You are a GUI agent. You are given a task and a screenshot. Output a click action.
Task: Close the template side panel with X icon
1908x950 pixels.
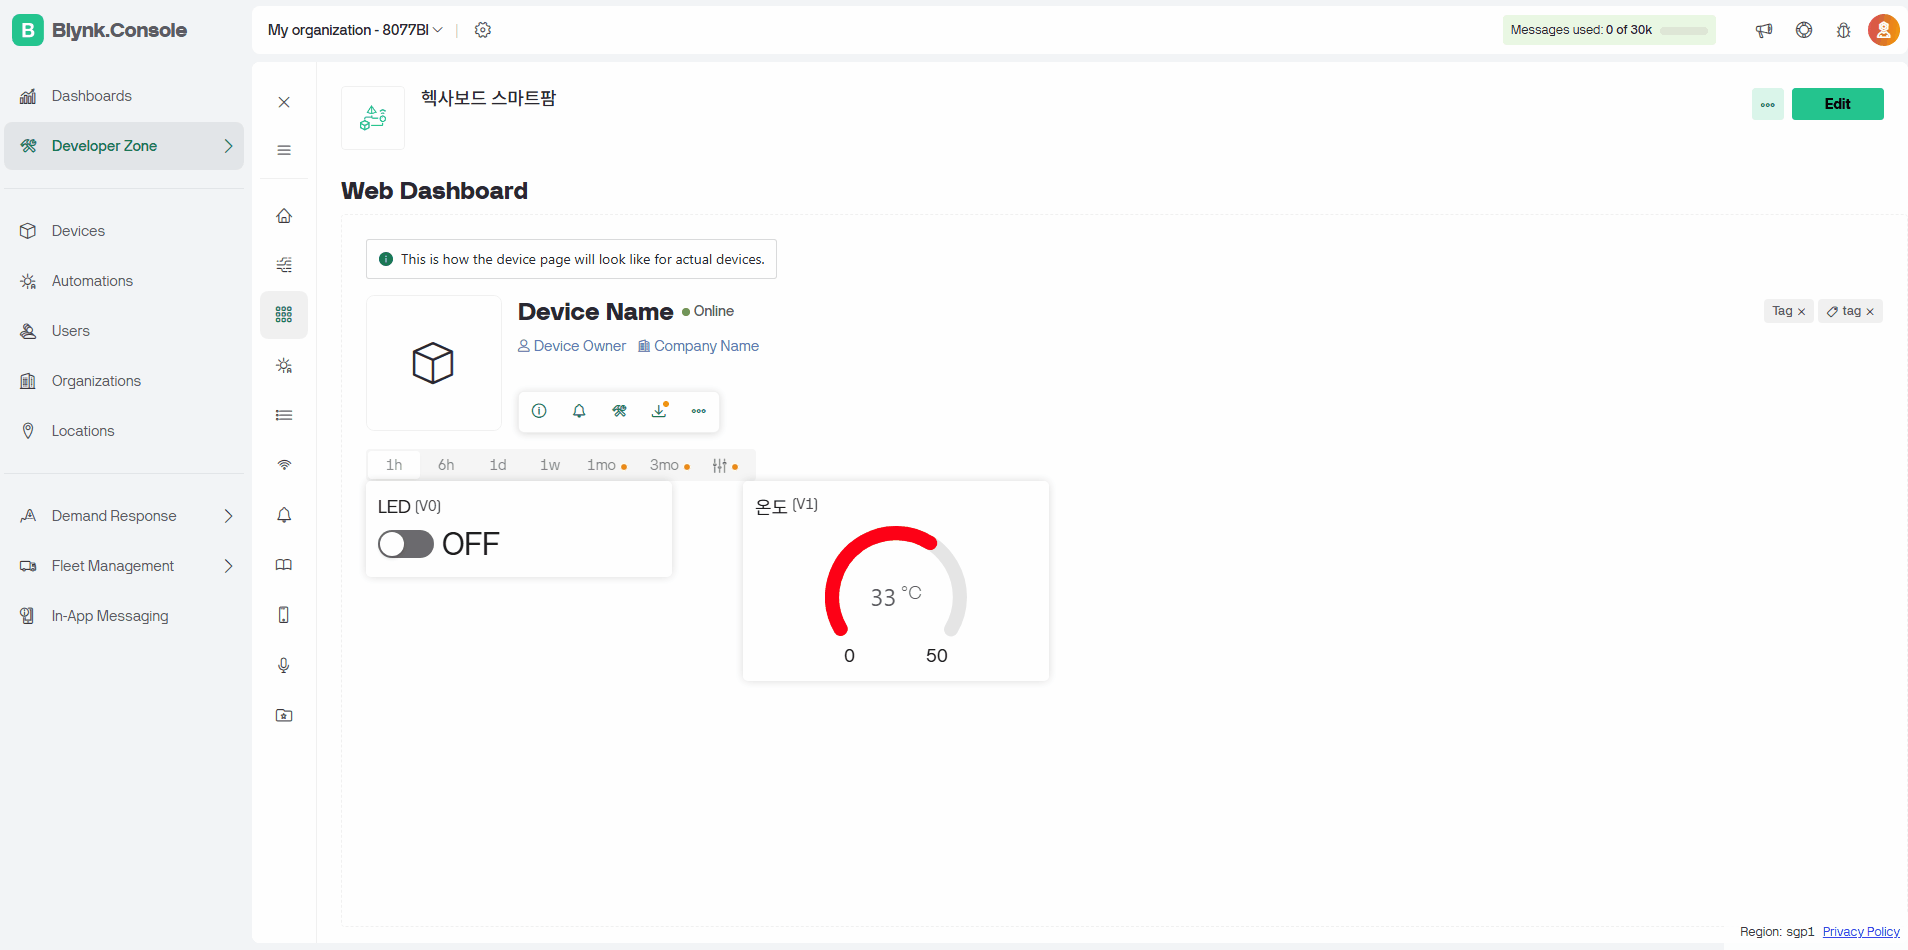pos(284,102)
